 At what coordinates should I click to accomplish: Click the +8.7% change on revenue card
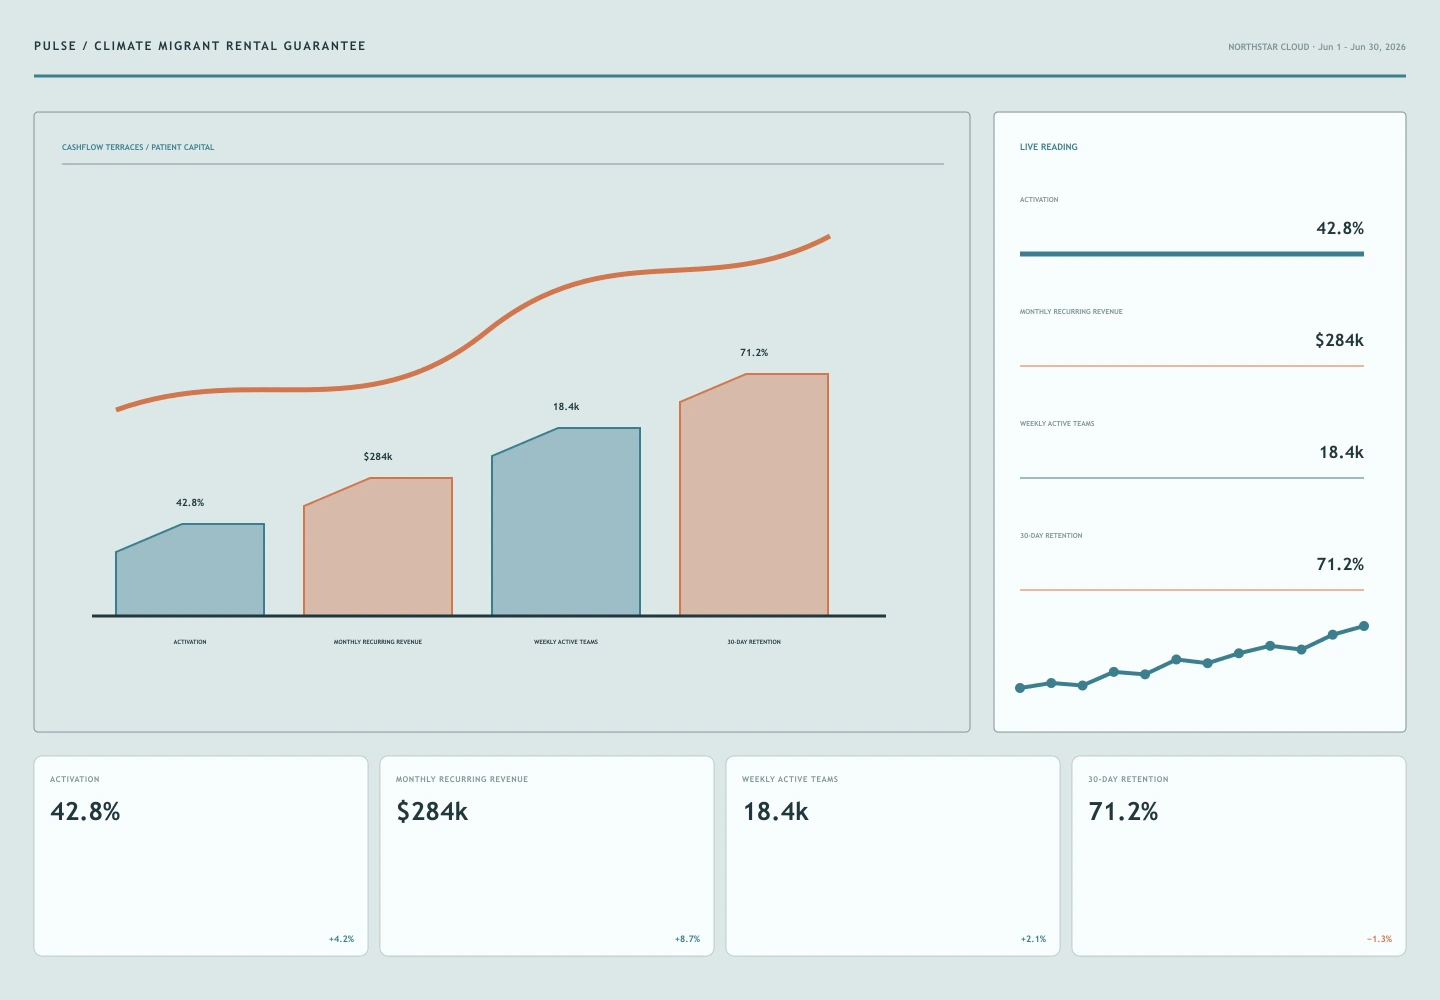point(687,939)
